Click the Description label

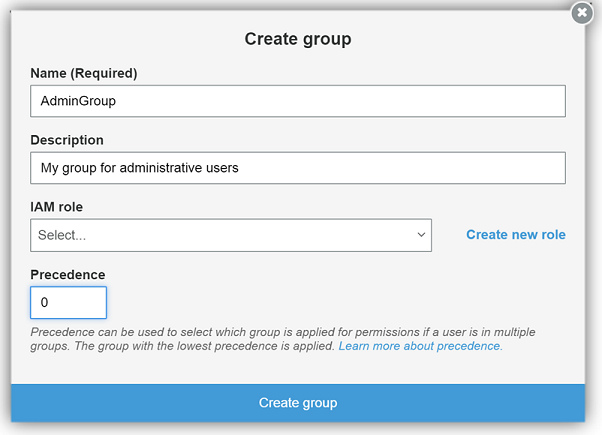click(67, 140)
